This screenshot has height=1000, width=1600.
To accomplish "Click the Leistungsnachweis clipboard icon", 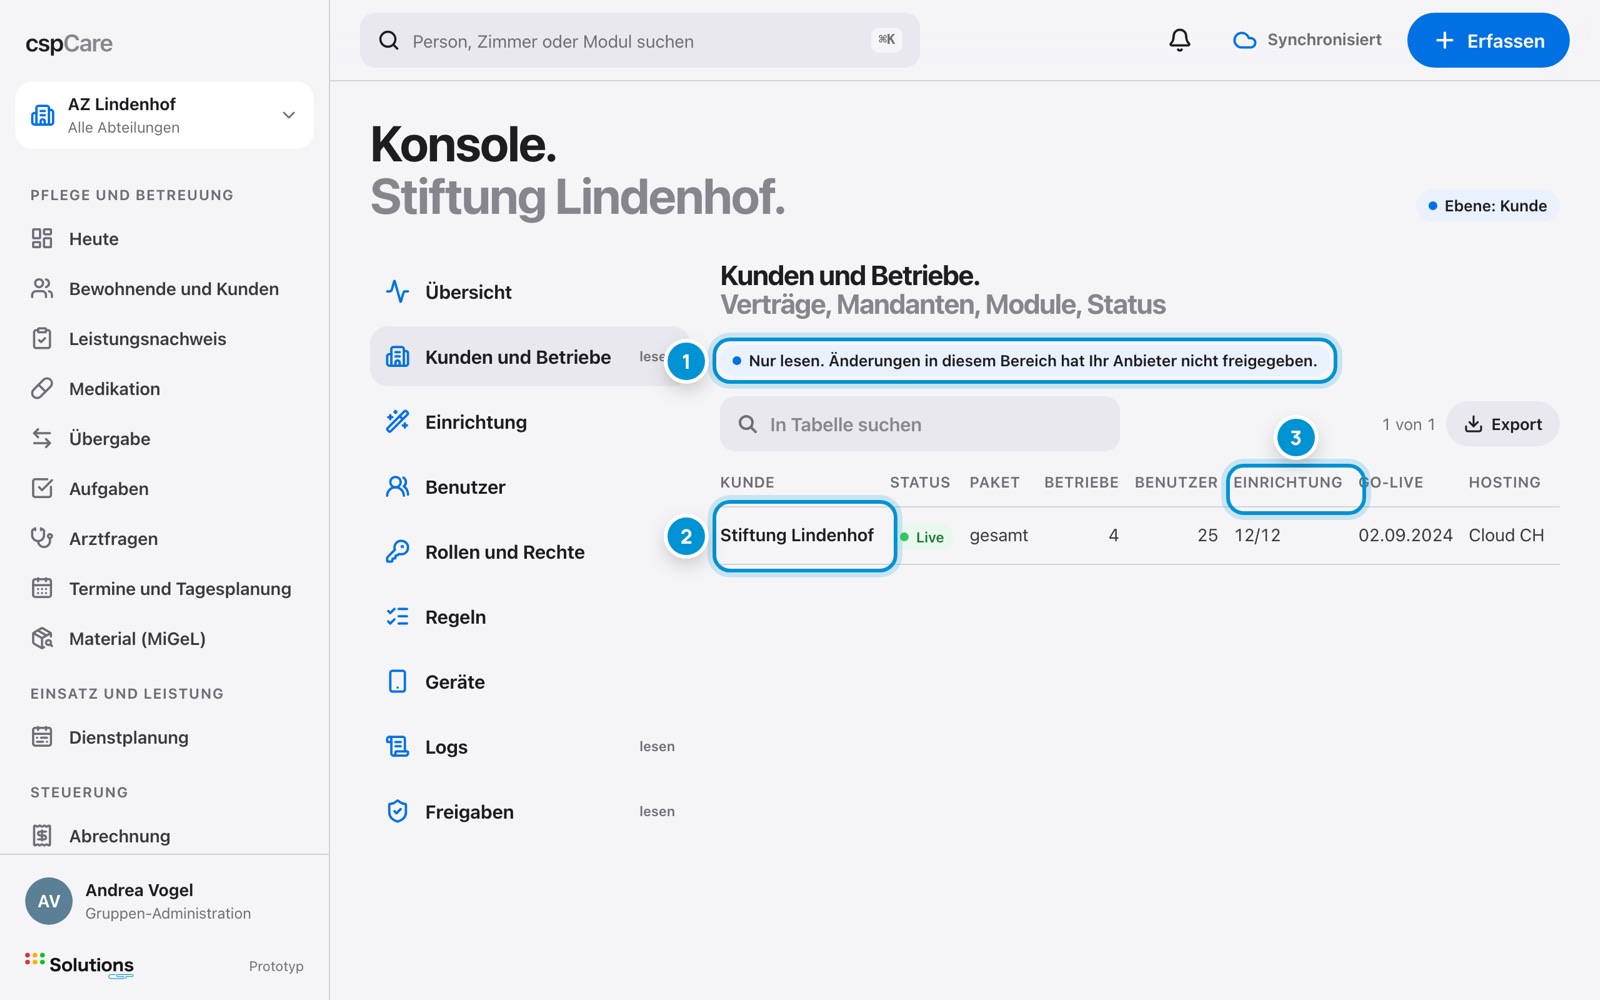I will click(42, 338).
